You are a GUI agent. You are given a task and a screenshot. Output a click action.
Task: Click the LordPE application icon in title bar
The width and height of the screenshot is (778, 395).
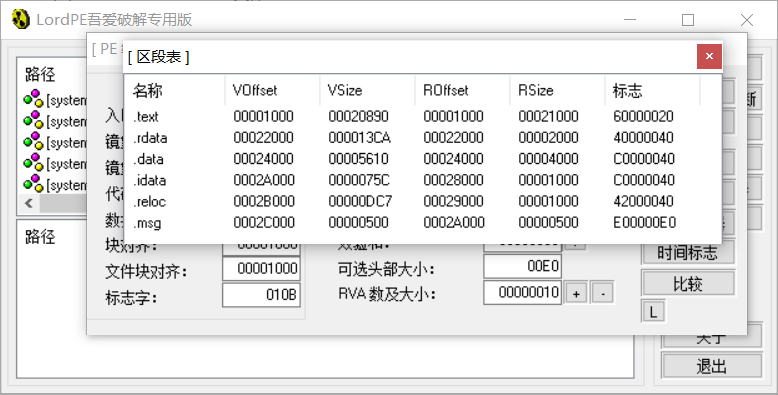20,20
